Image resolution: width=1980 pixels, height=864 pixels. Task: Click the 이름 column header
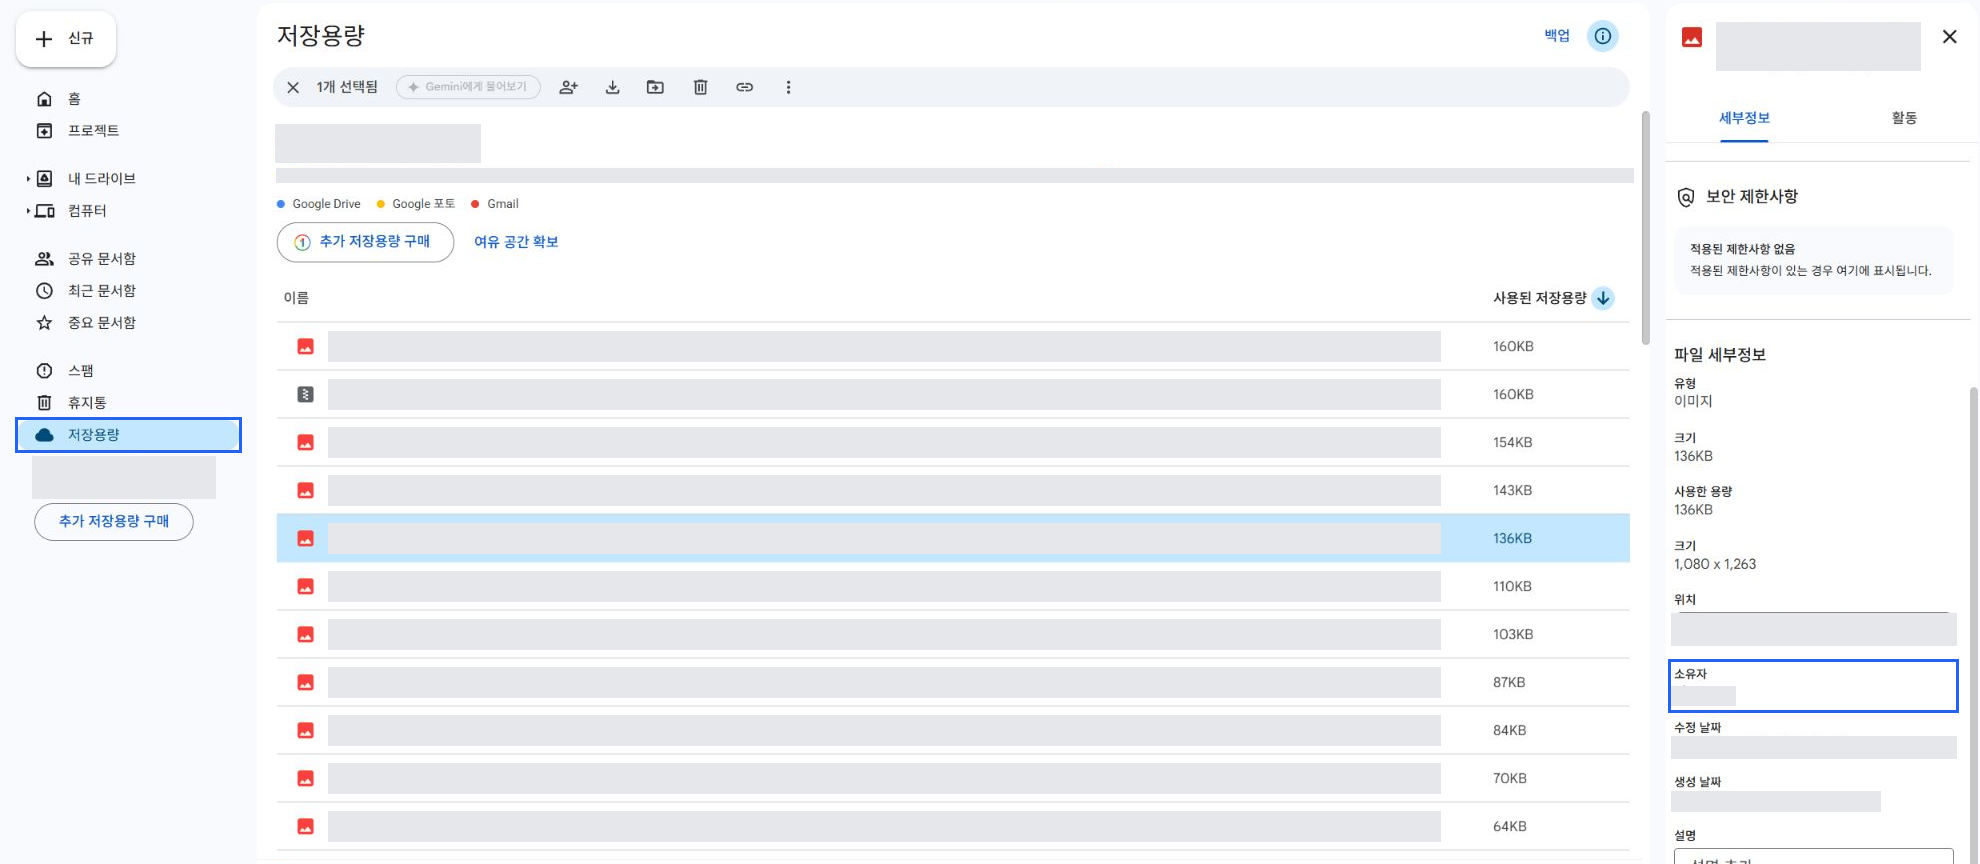pos(296,298)
